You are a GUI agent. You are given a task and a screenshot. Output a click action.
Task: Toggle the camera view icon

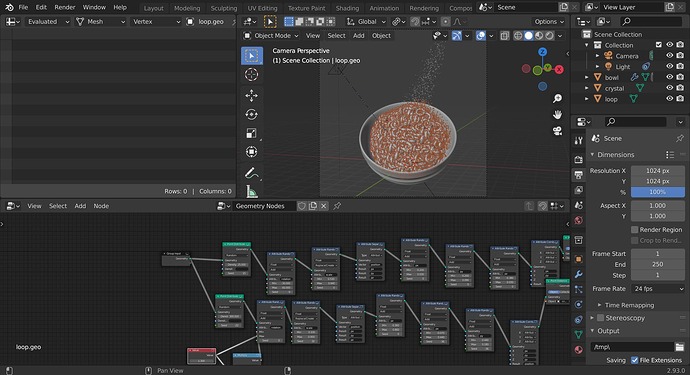pyautogui.click(x=558, y=131)
